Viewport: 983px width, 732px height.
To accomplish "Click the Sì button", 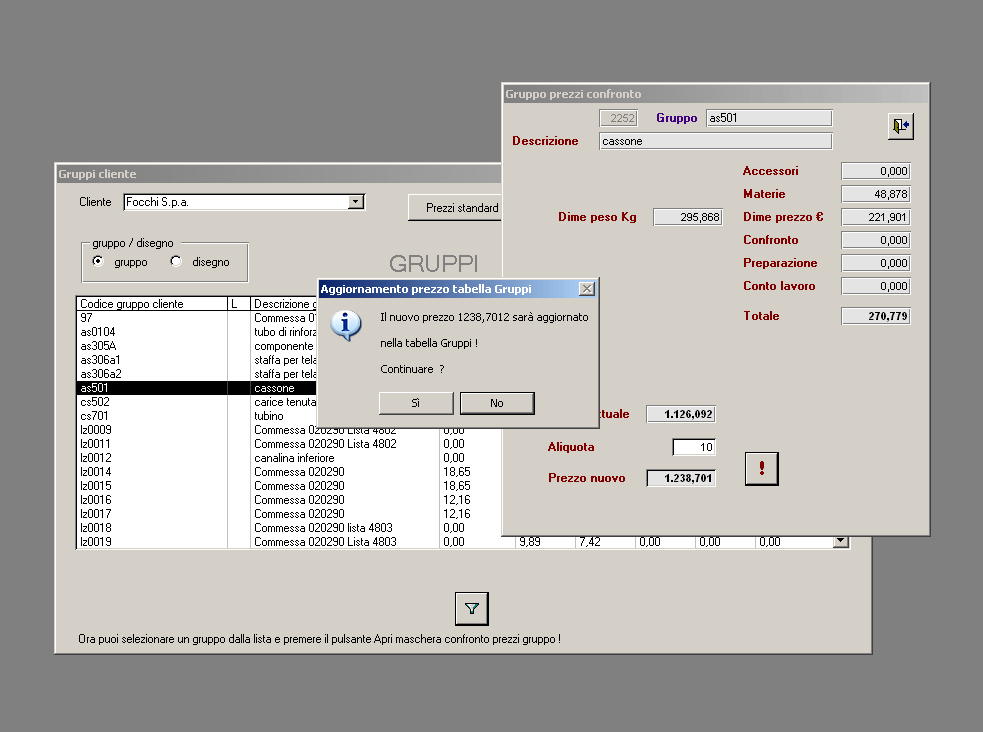I will point(416,403).
